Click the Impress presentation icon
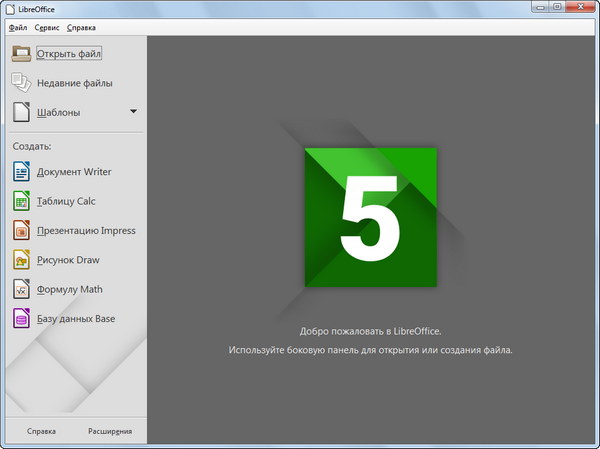The image size is (600, 449). tap(22, 231)
